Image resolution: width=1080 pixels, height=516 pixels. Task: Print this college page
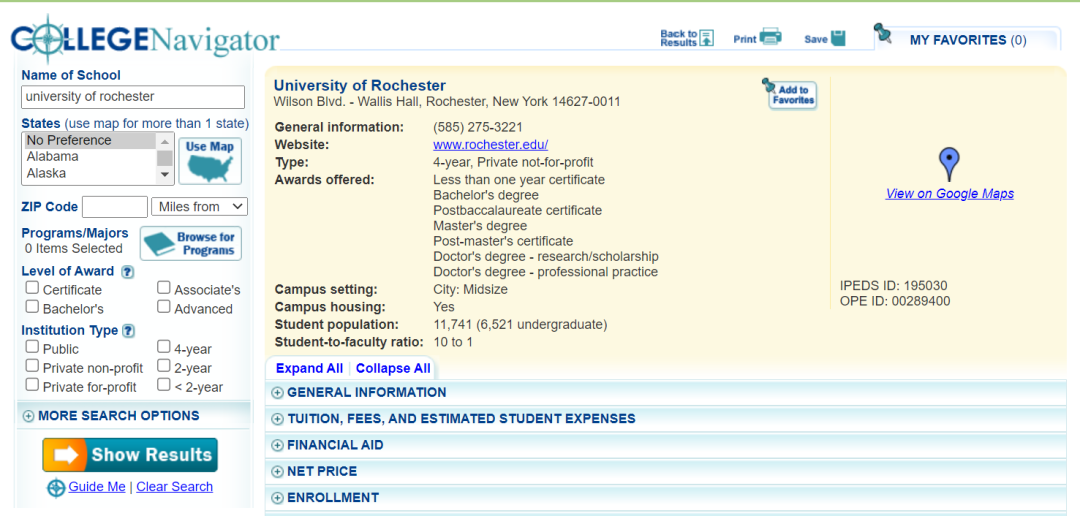(757, 39)
